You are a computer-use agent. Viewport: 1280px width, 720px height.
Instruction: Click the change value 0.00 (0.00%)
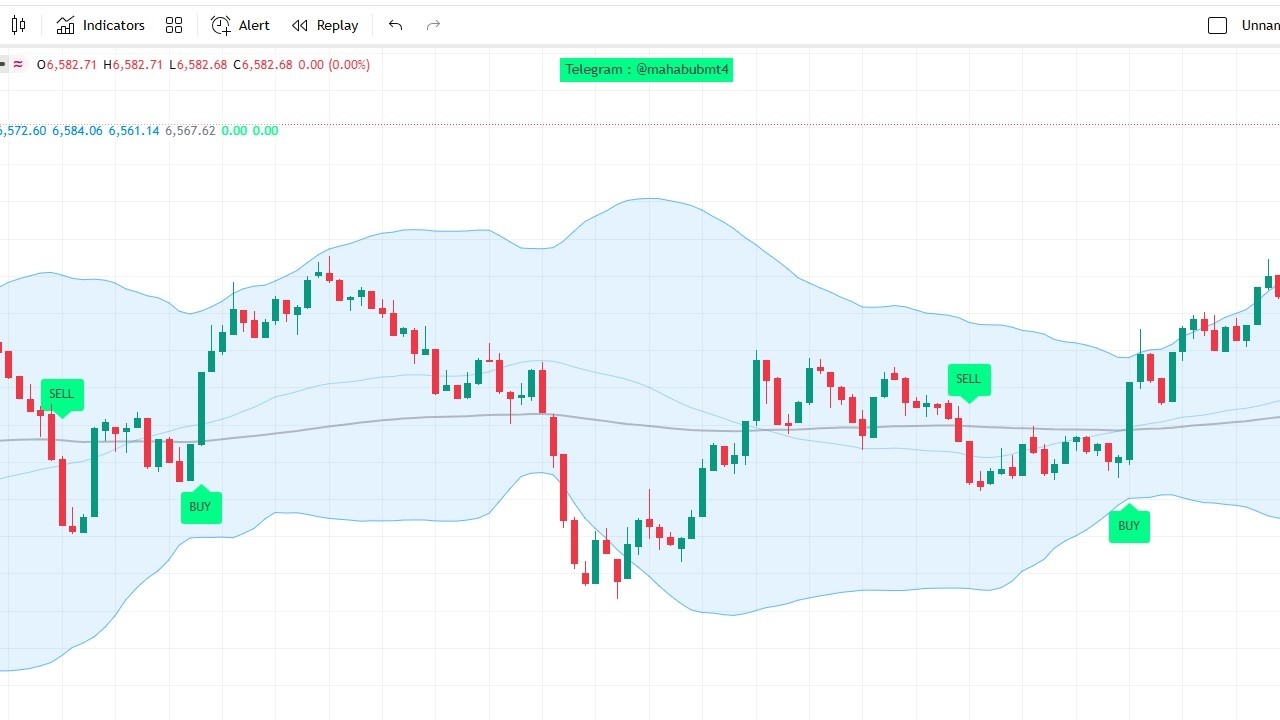[334, 65]
